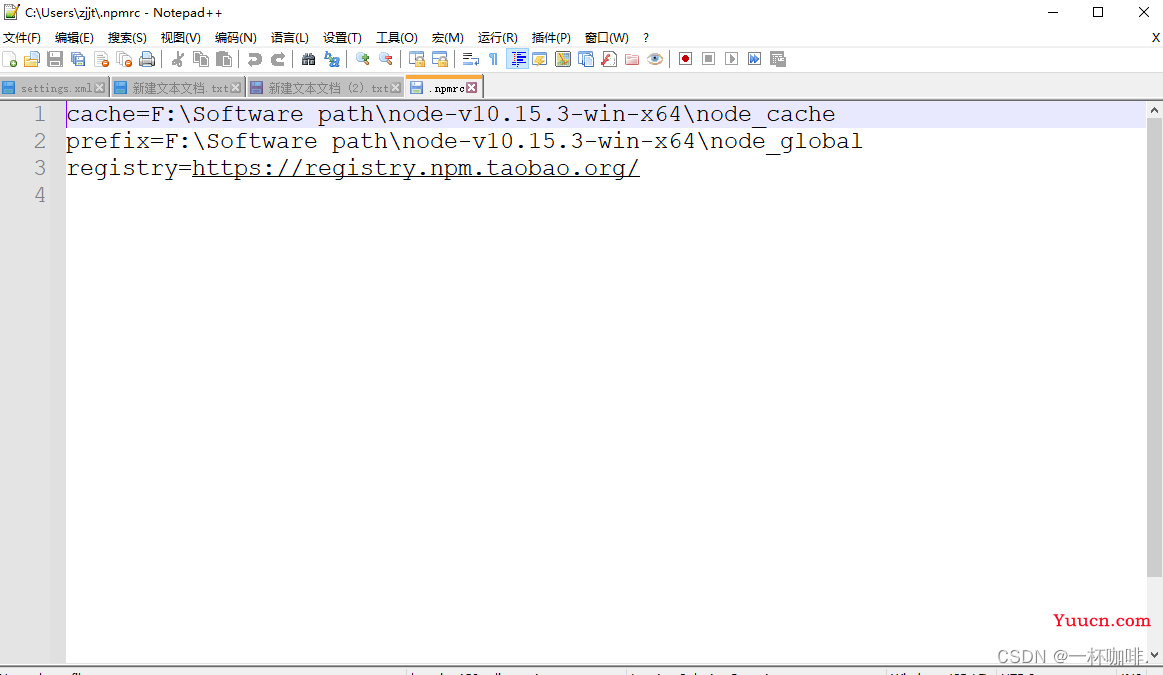Click the Paste toolbar icon
The height and width of the screenshot is (675, 1163).
(x=224, y=59)
